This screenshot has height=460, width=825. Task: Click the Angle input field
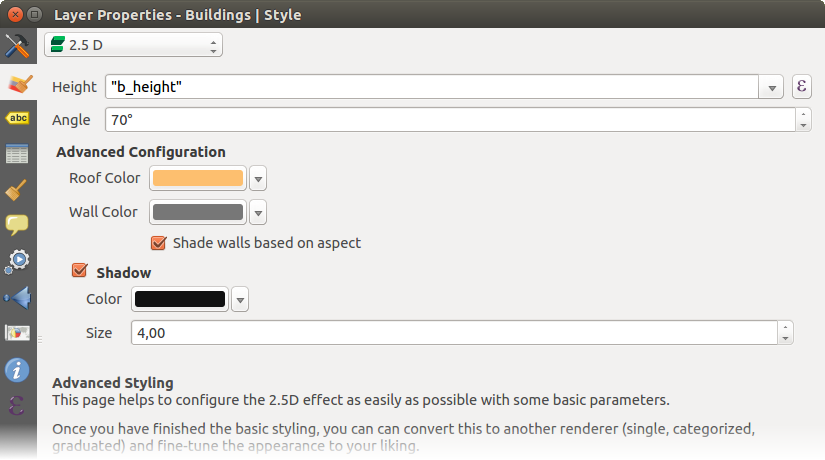coord(450,120)
